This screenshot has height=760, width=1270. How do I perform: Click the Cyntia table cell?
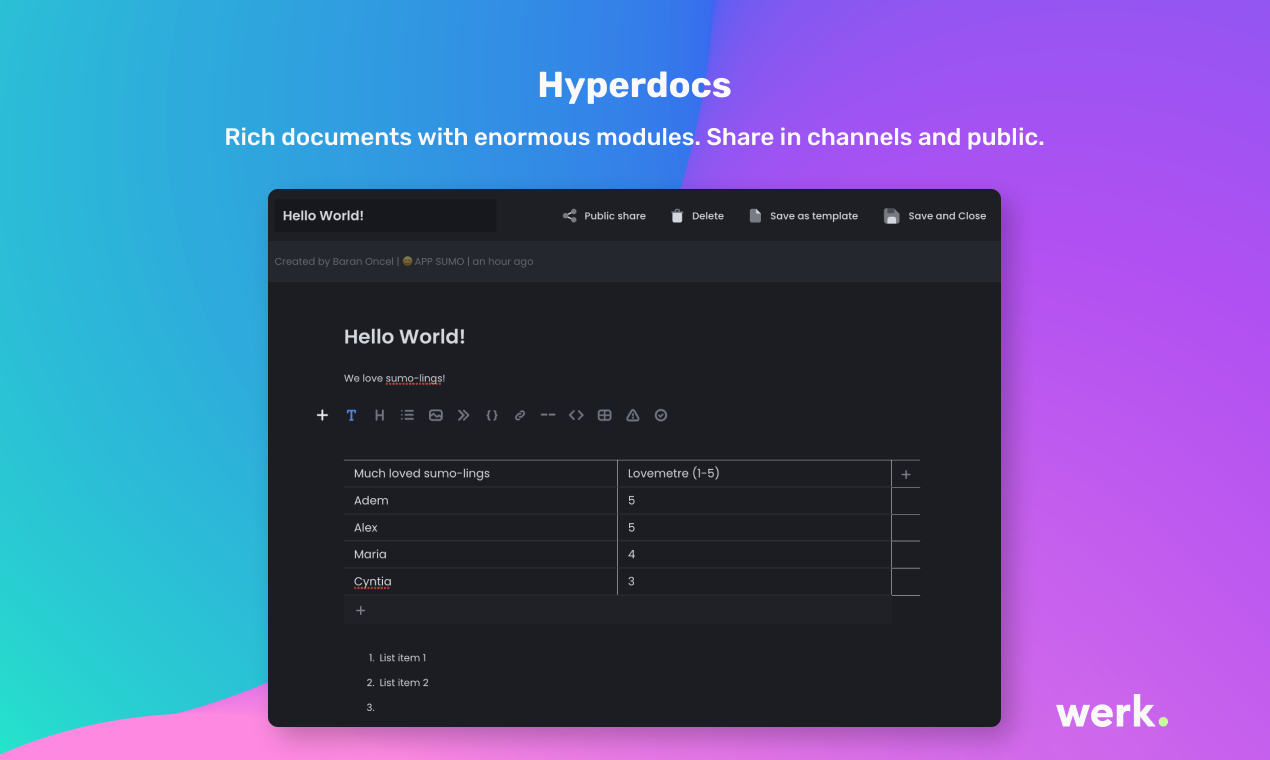(x=480, y=582)
